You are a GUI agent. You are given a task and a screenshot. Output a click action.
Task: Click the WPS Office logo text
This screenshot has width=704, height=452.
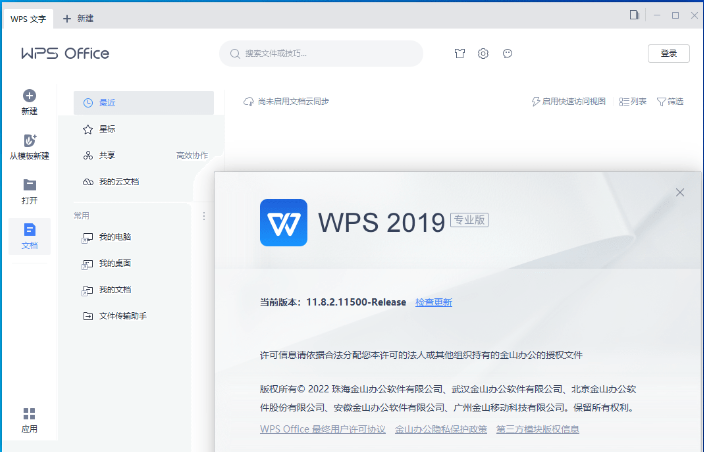click(x=65, y=53)
